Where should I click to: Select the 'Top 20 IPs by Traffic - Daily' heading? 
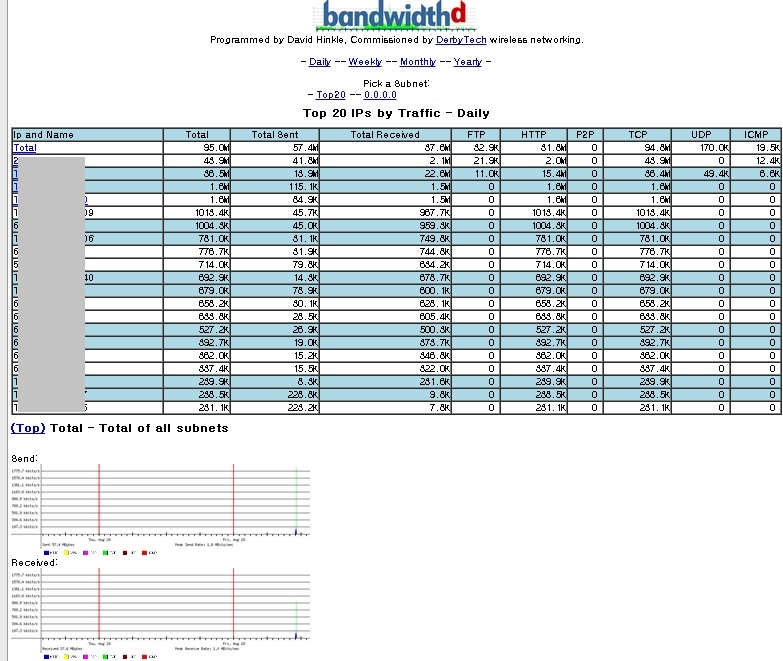coord(396,113)
